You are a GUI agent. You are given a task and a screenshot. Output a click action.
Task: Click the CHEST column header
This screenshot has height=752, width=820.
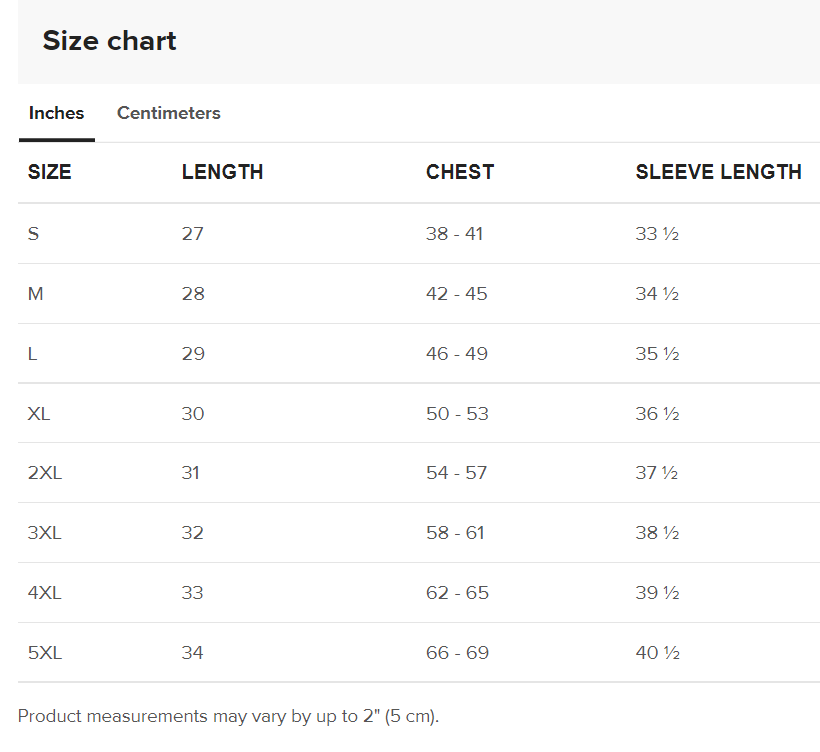tap(460, 172)
